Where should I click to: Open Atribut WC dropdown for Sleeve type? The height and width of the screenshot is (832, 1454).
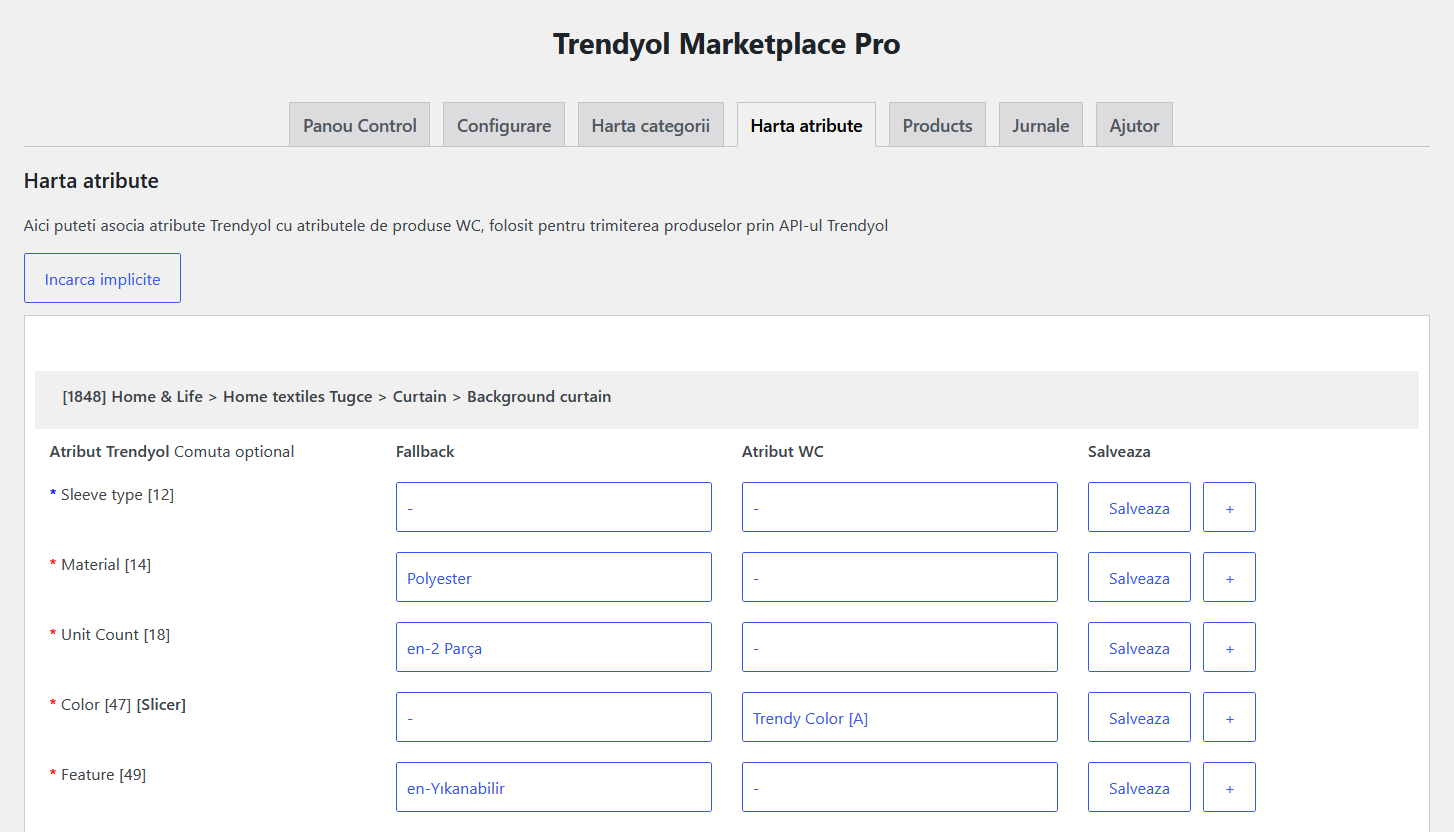point(900,507)
